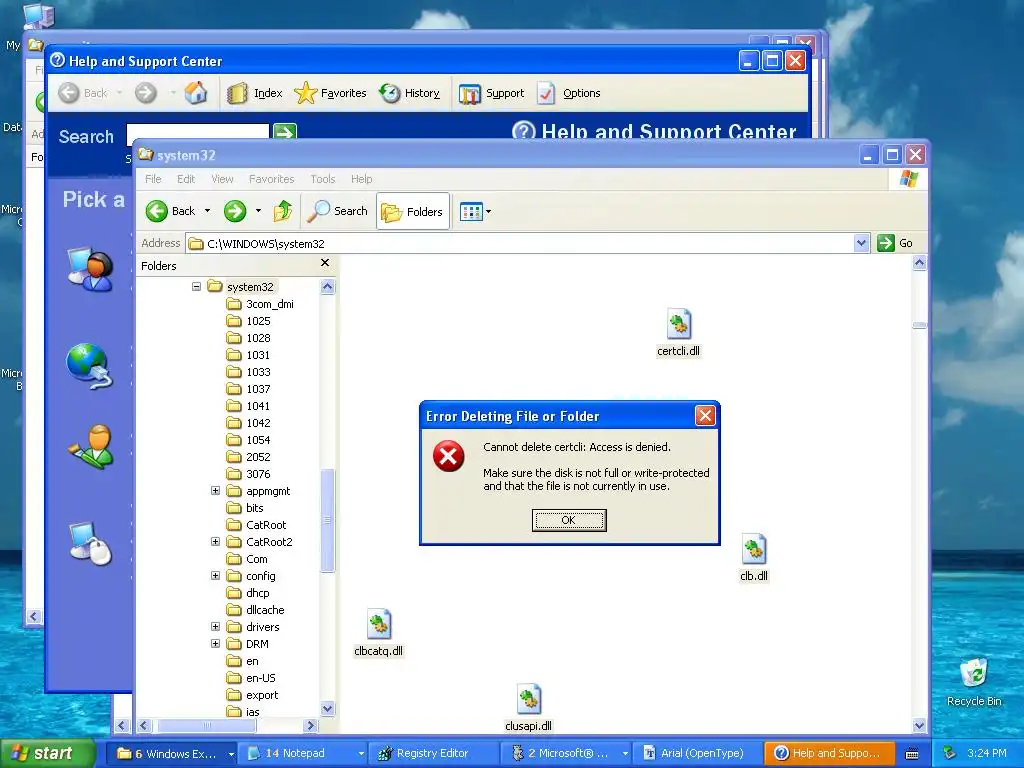
Task: Expand the config folder node
Action: 216,575
